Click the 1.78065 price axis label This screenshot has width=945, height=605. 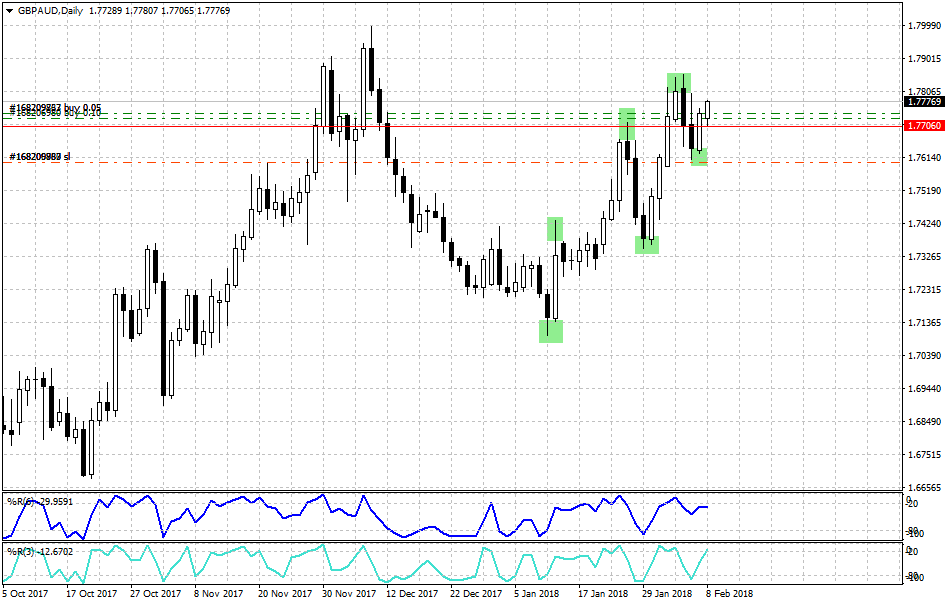pos(924,92)
